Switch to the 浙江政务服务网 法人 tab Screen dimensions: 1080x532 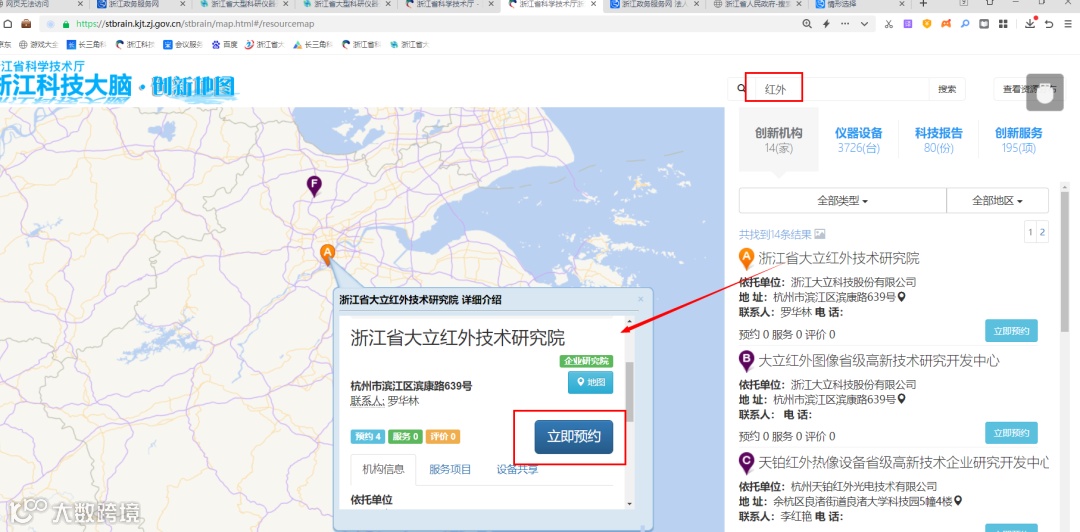coord(656,4)
